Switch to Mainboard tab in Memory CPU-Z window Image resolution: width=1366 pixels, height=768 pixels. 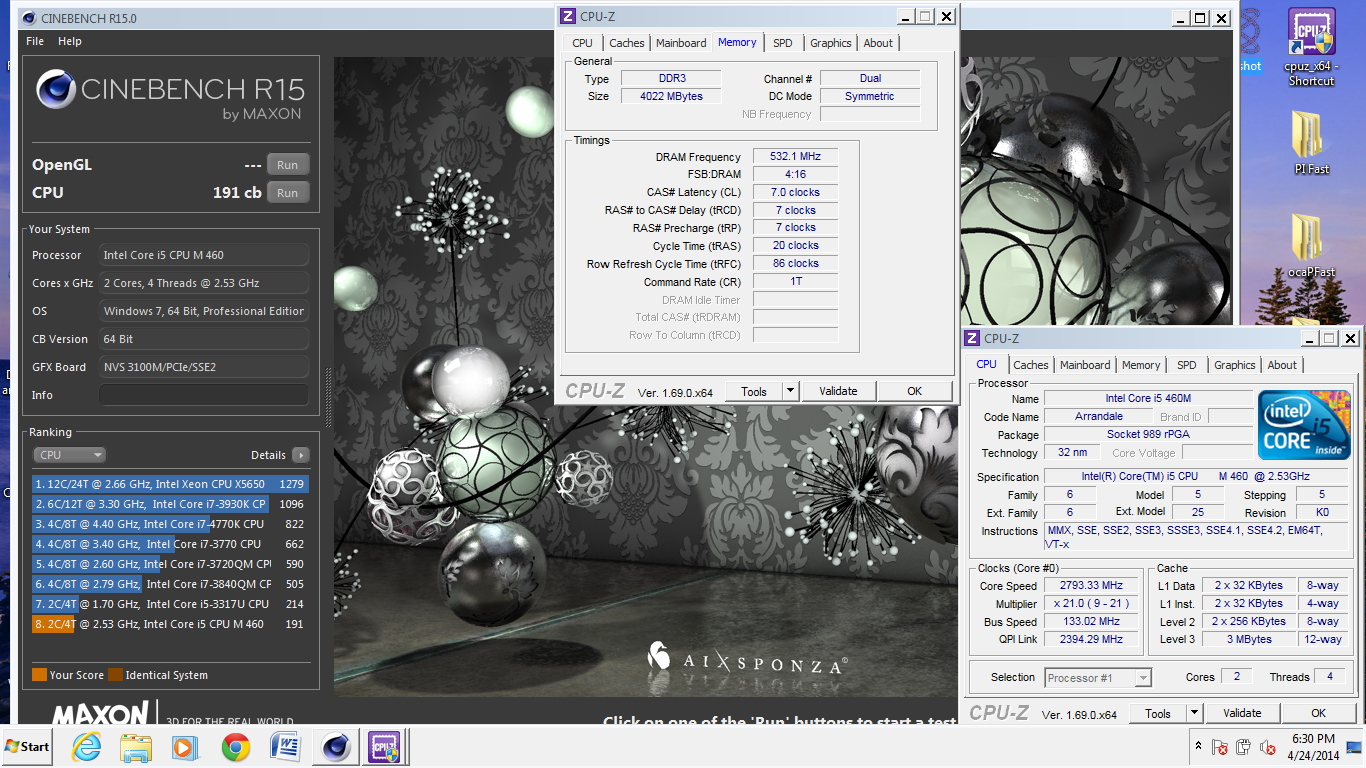coord(681,43)
